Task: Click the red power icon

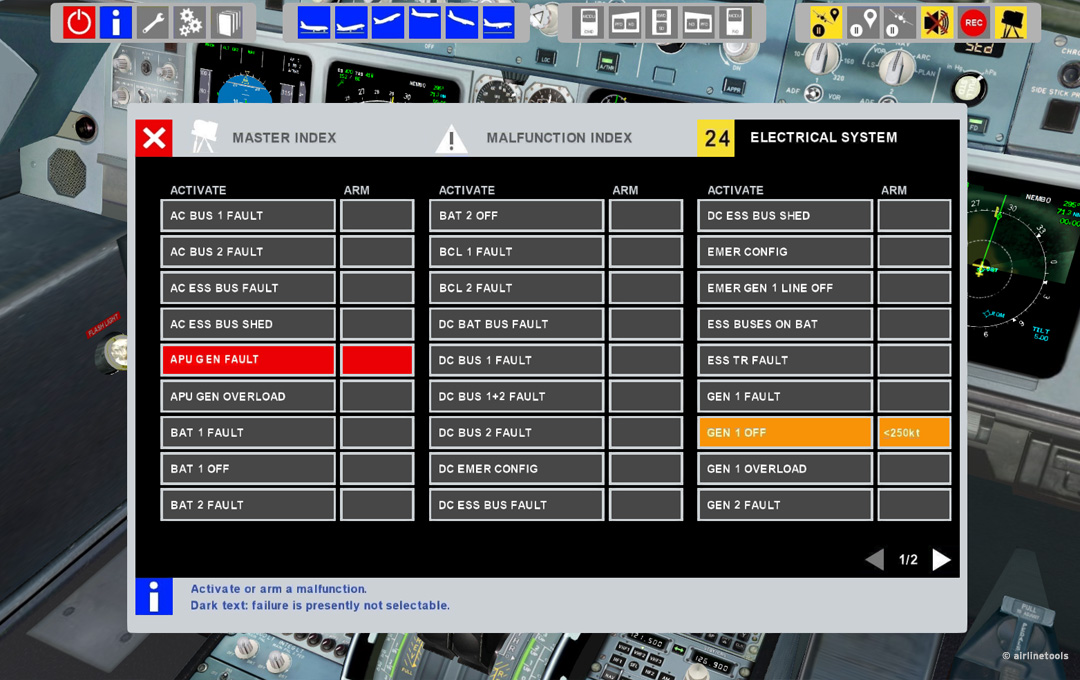Action: 79,22
